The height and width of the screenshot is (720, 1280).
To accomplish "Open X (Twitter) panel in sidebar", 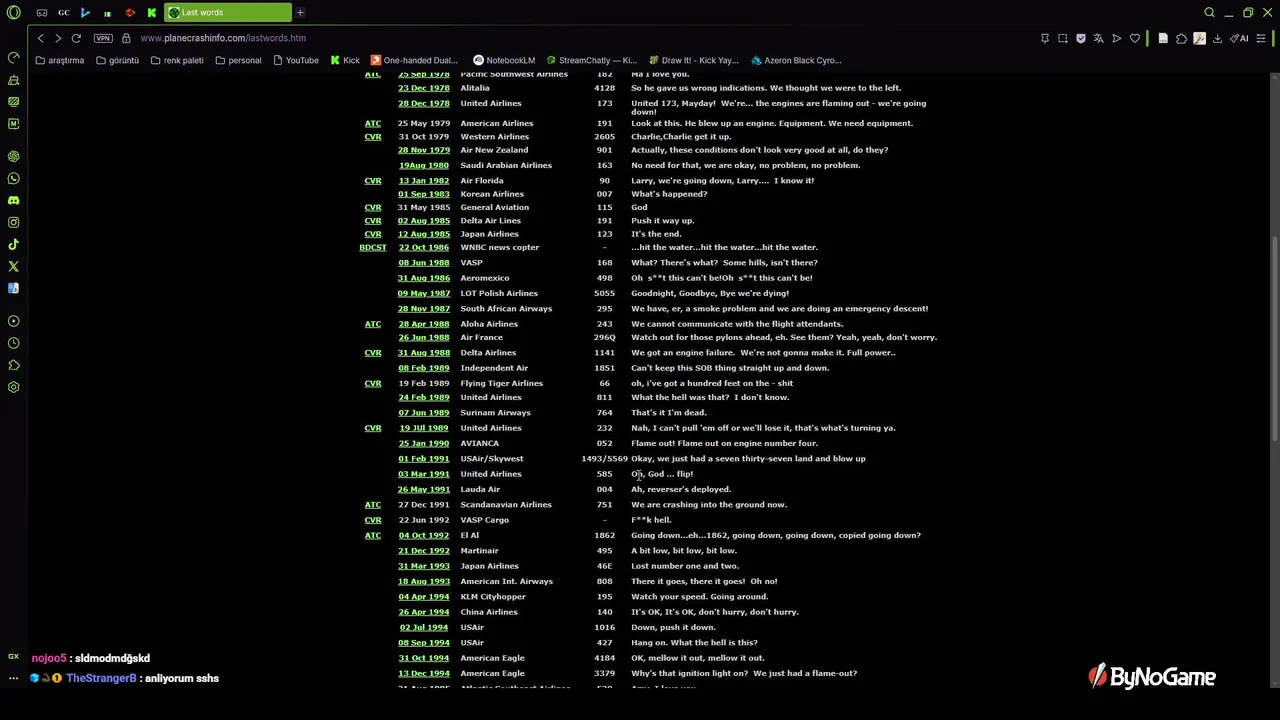I will point(13,266).
